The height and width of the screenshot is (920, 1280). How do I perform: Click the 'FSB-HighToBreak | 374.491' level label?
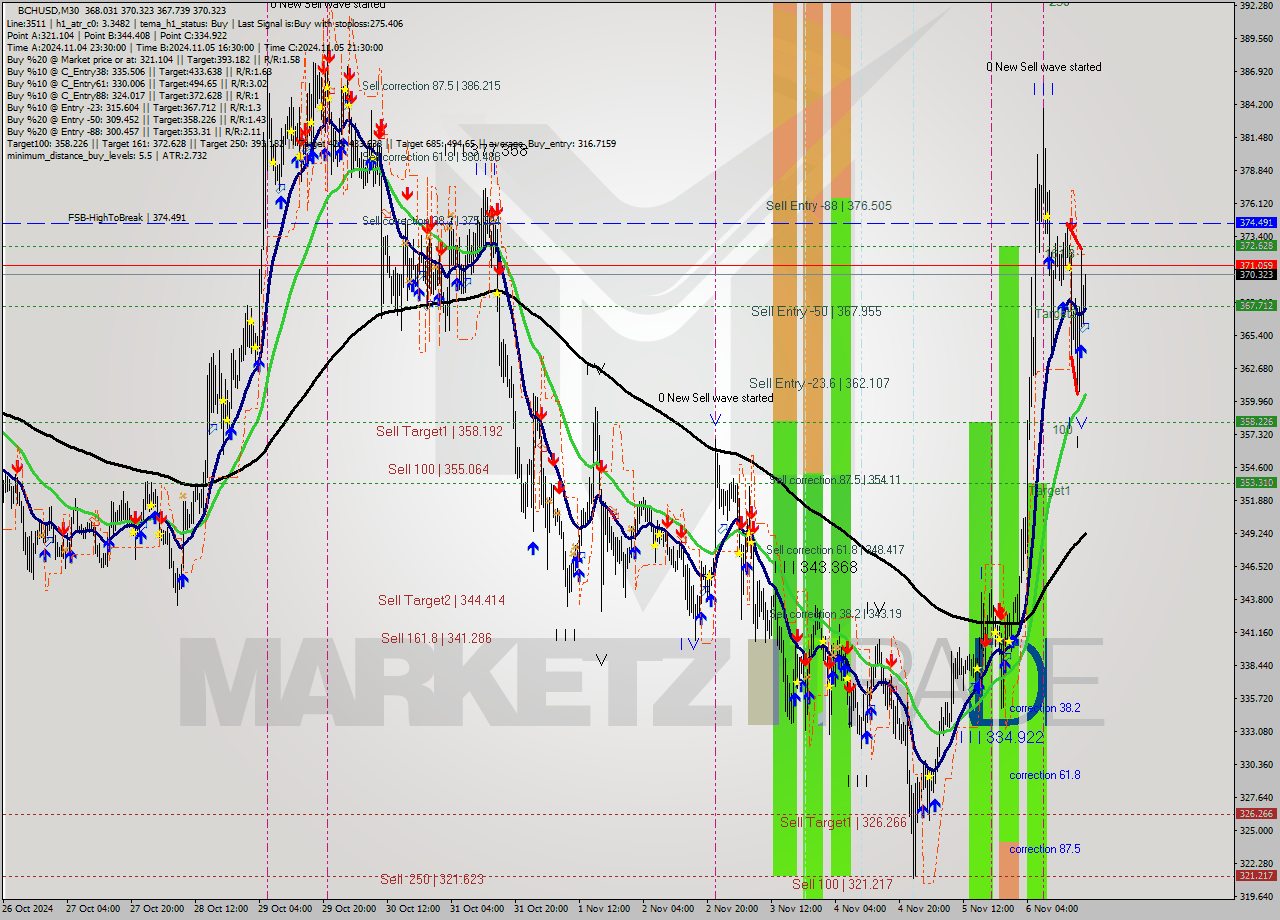click(127, 218)
